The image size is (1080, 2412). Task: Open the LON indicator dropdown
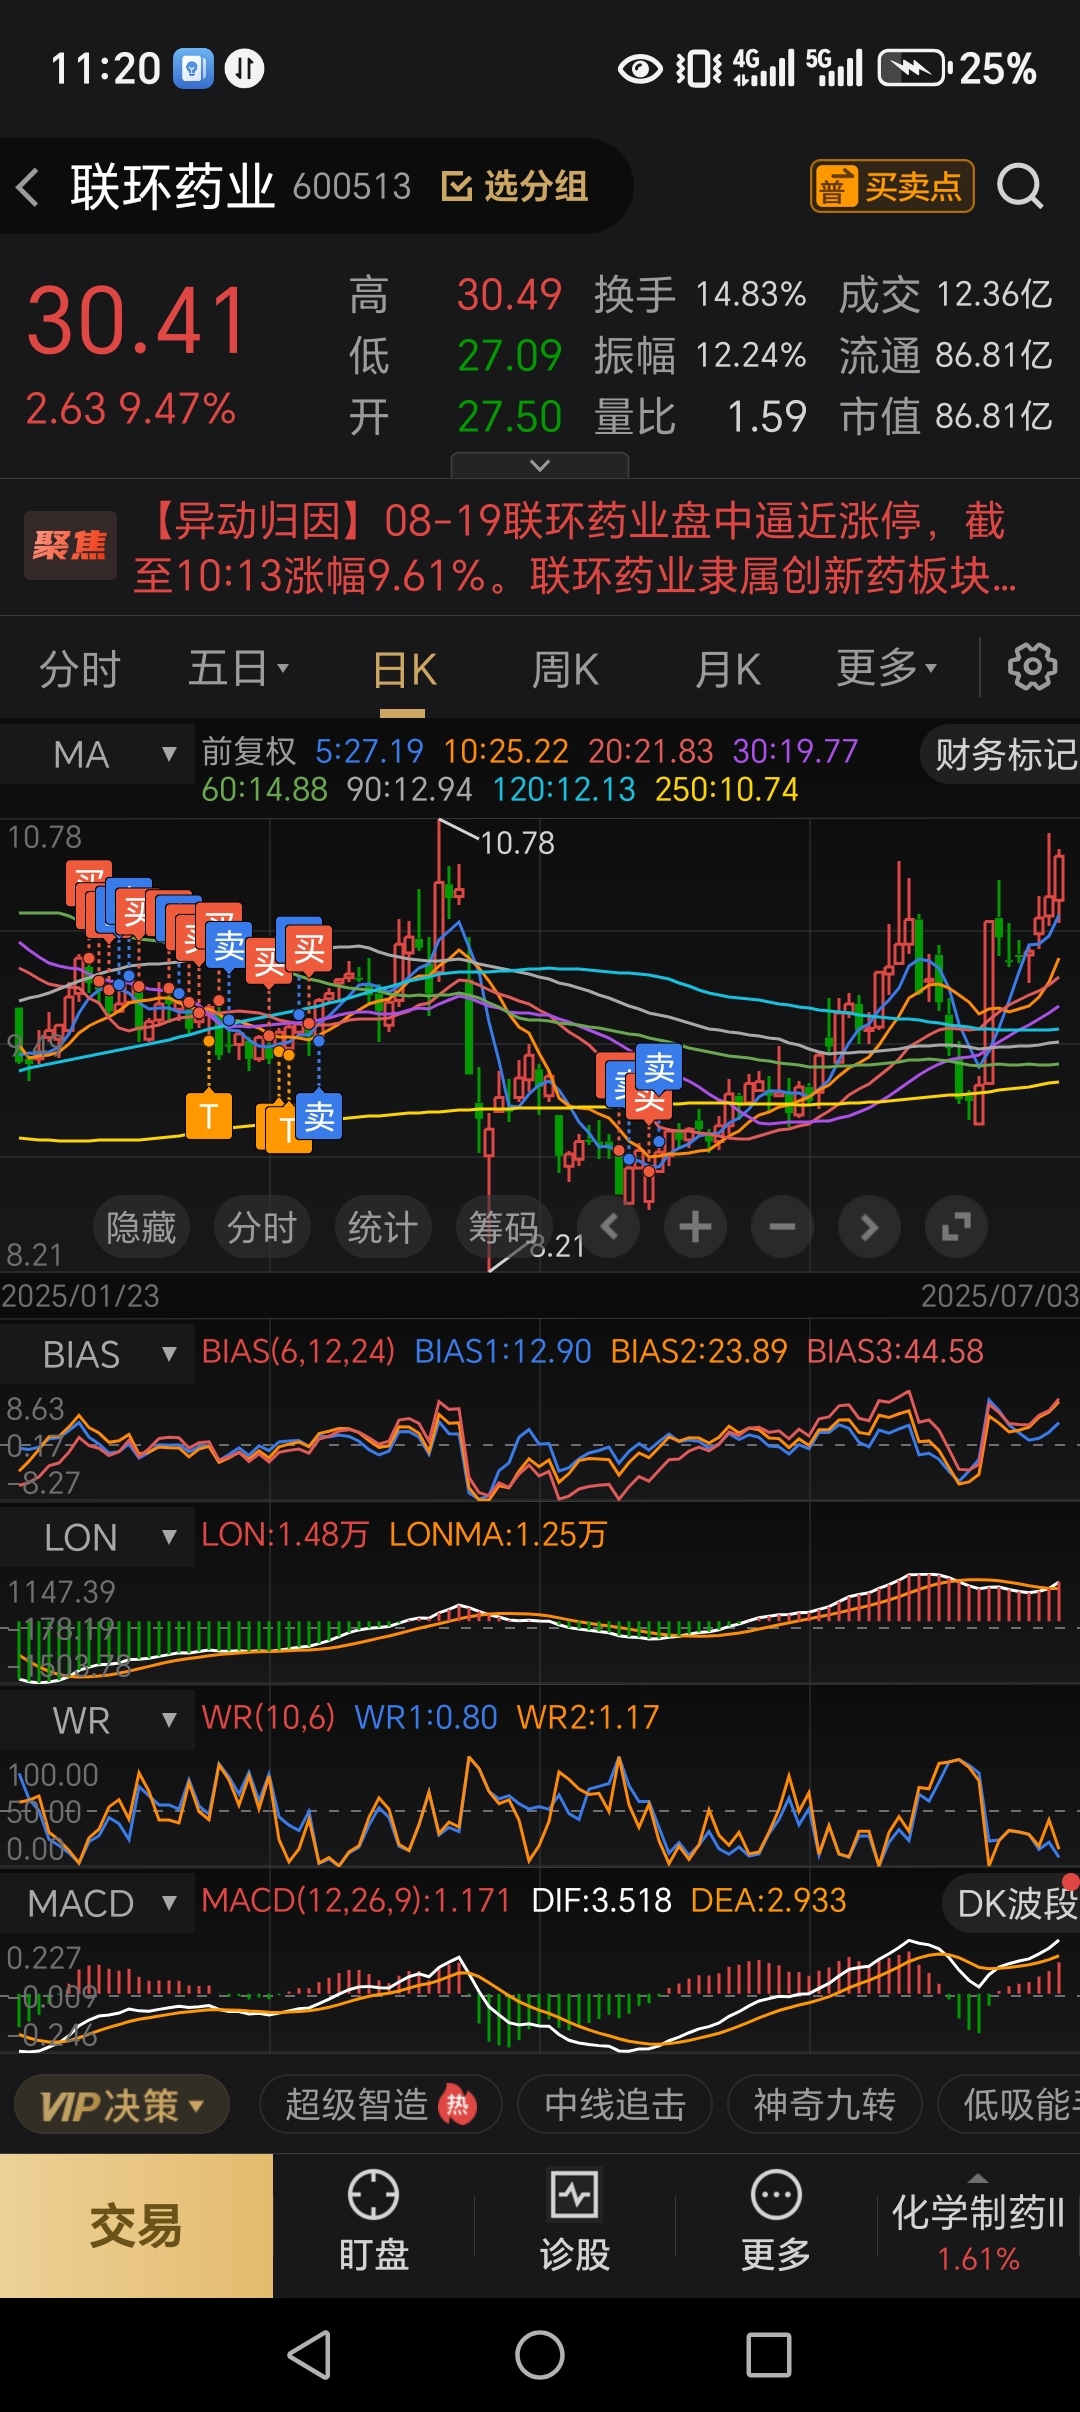(97, 1538)
